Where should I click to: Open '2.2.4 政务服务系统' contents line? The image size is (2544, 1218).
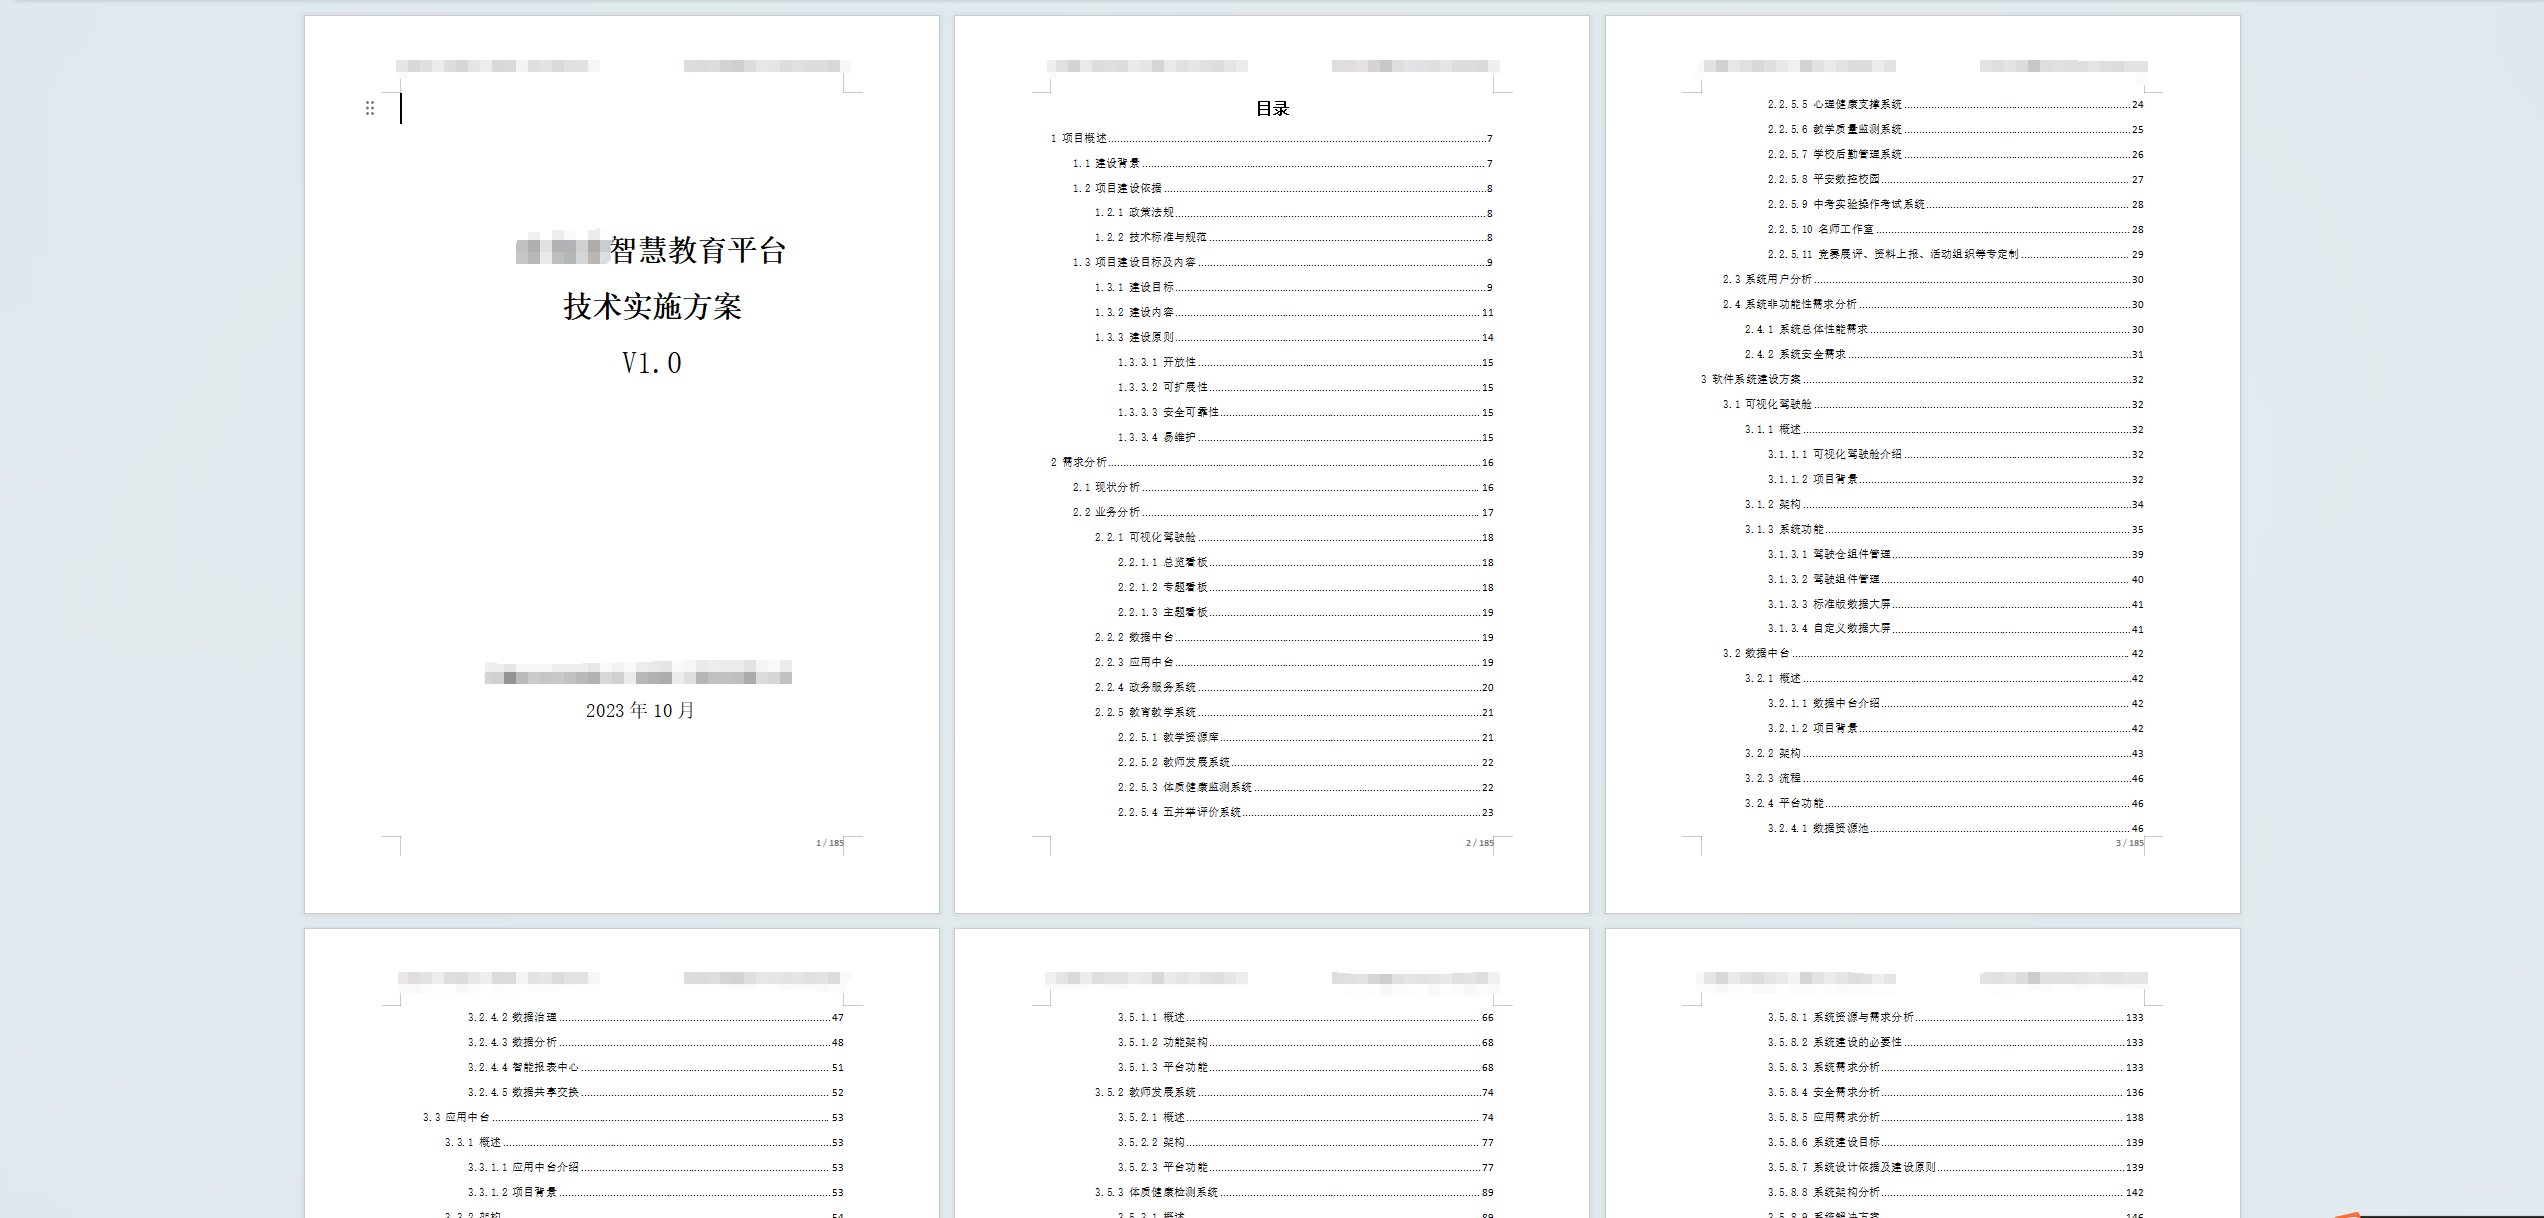pos(1293,688)
